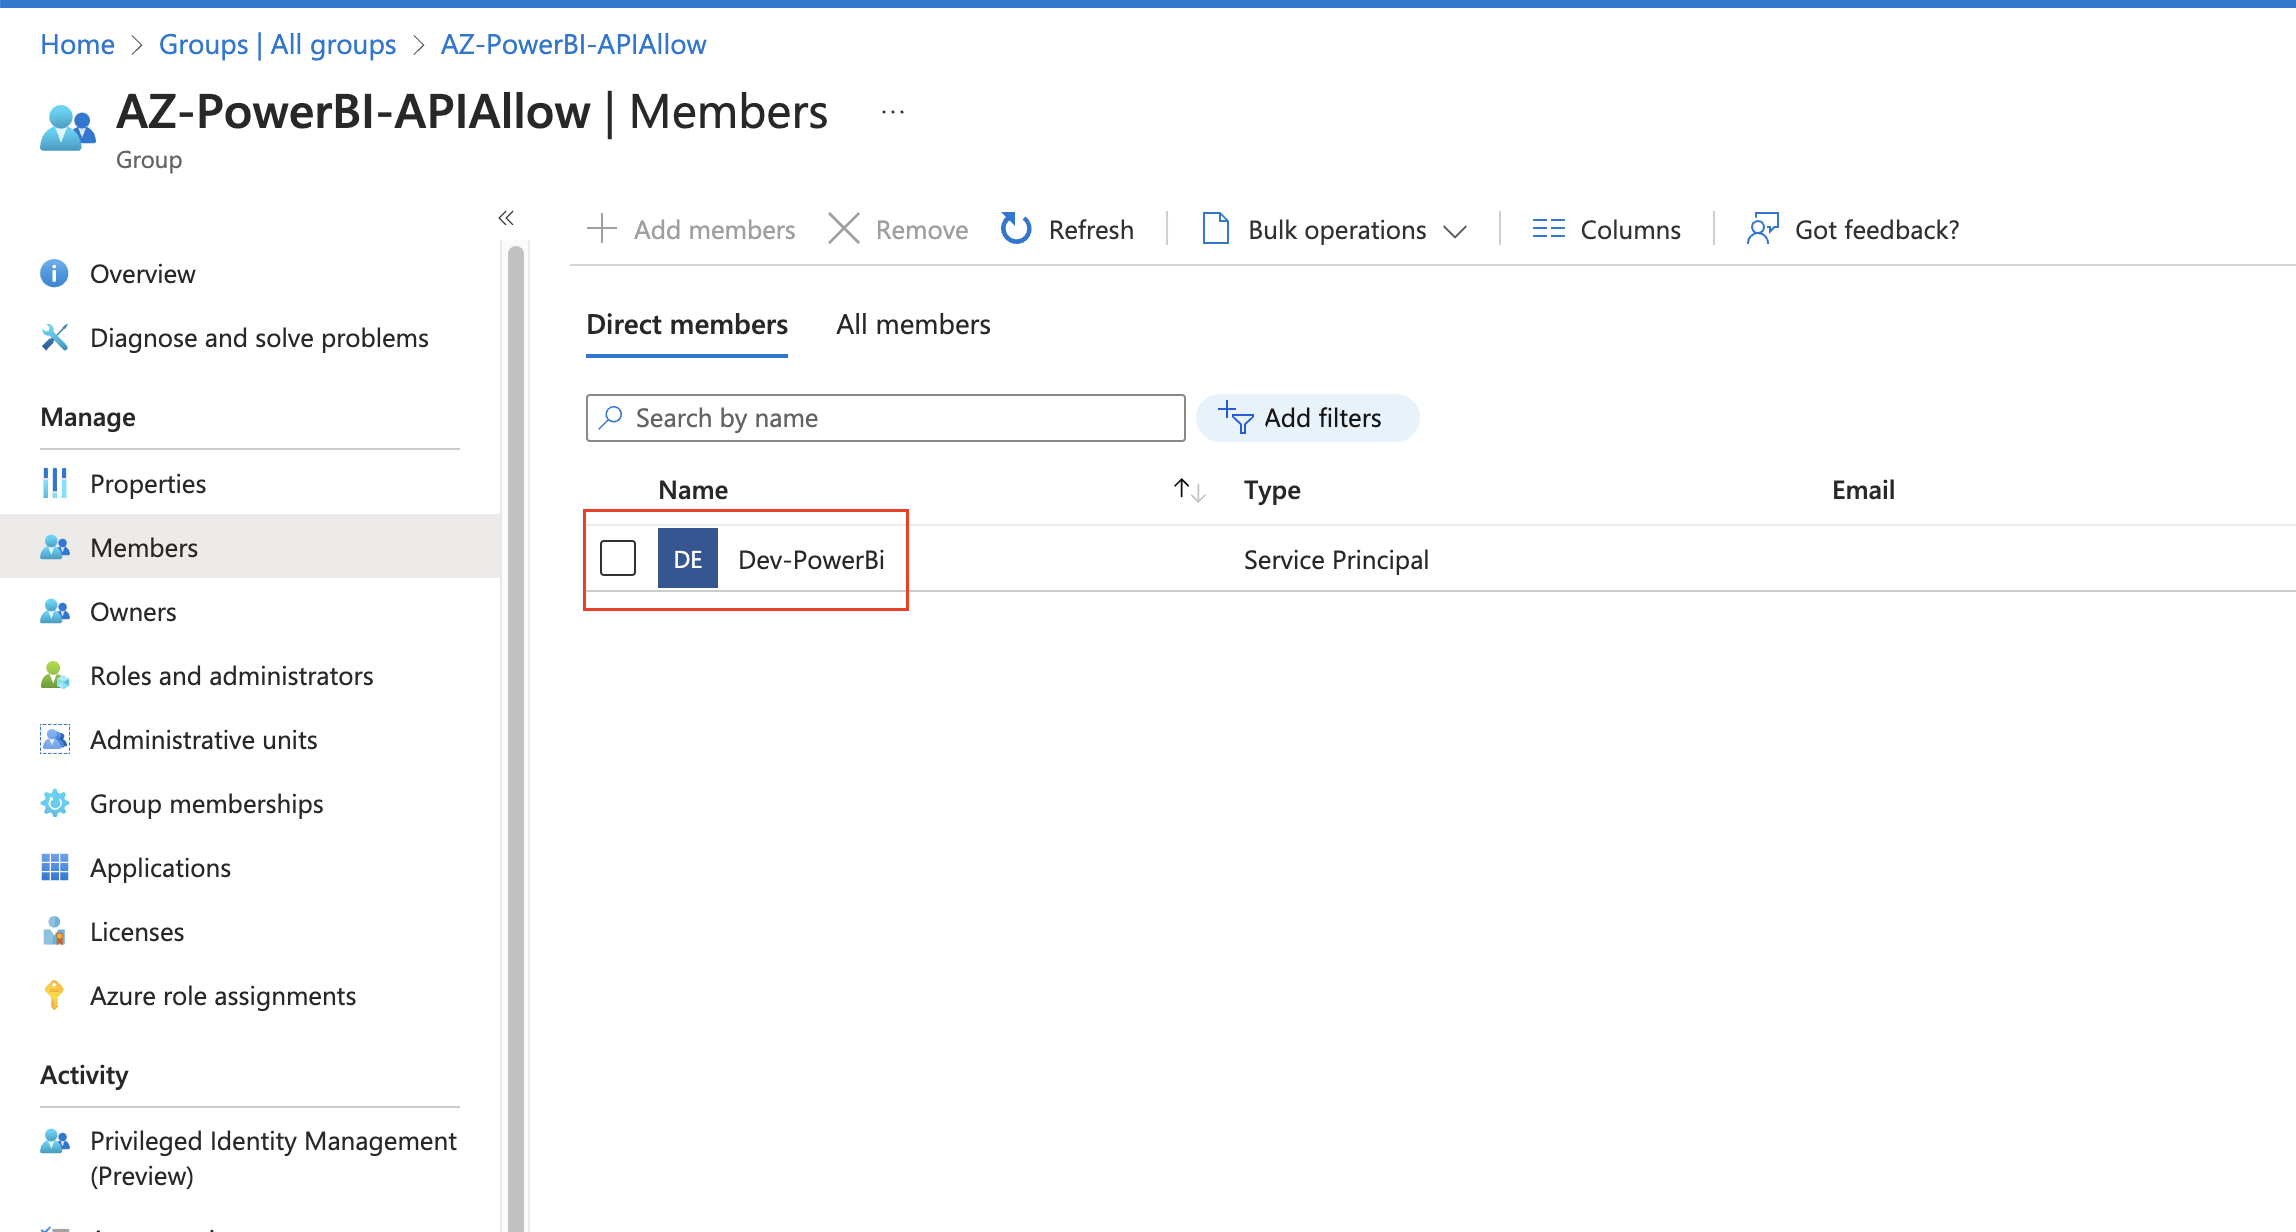Click the Diagnose and solve problems wrench icon
This screenshot has width=2296, height=1232.
point(54,338)
